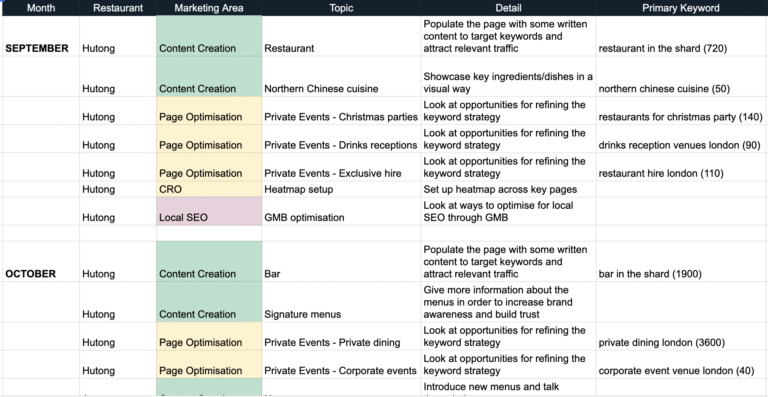Select the yellow CRO cell

[209, 189]
